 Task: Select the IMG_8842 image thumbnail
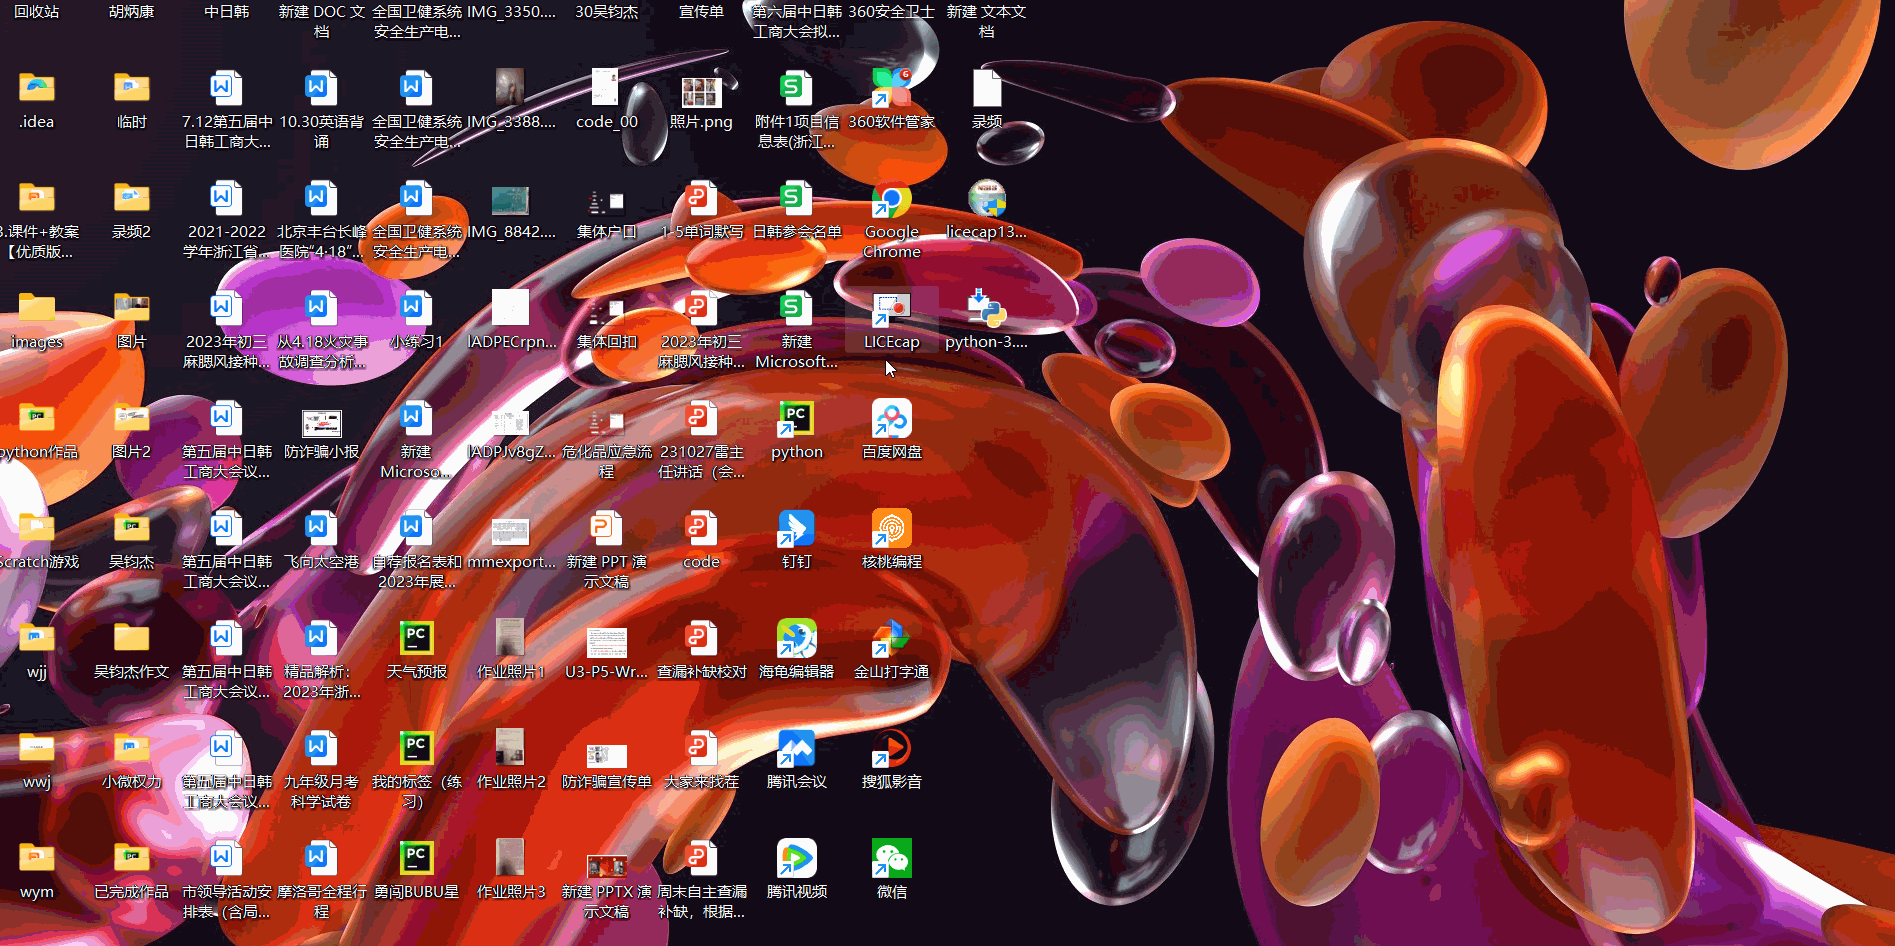510,200
